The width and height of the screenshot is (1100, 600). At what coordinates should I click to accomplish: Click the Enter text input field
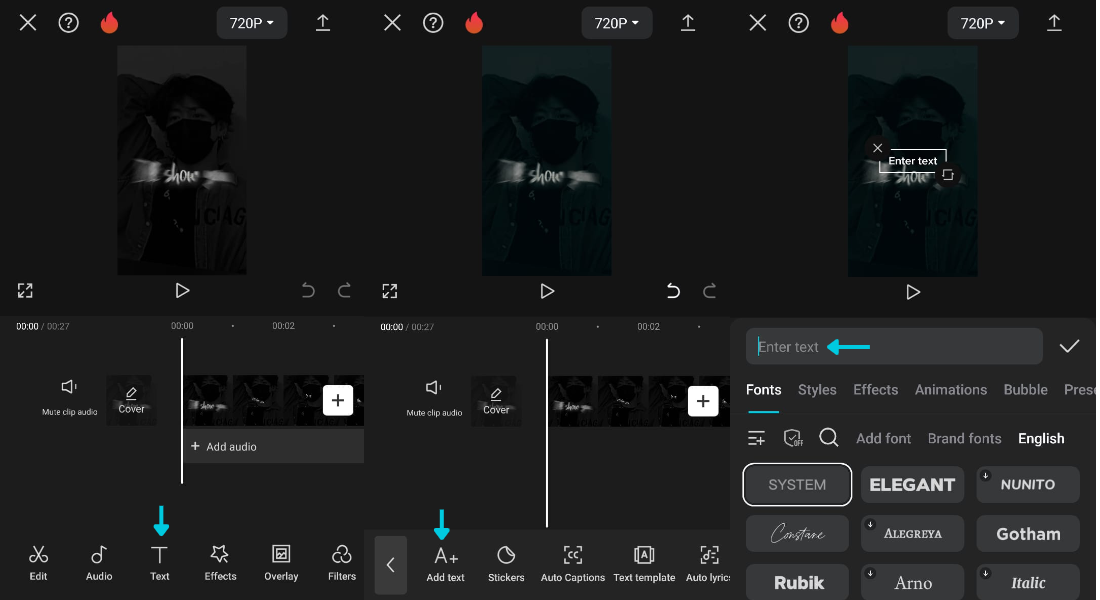pyautogui.click(x=894, y=347)
